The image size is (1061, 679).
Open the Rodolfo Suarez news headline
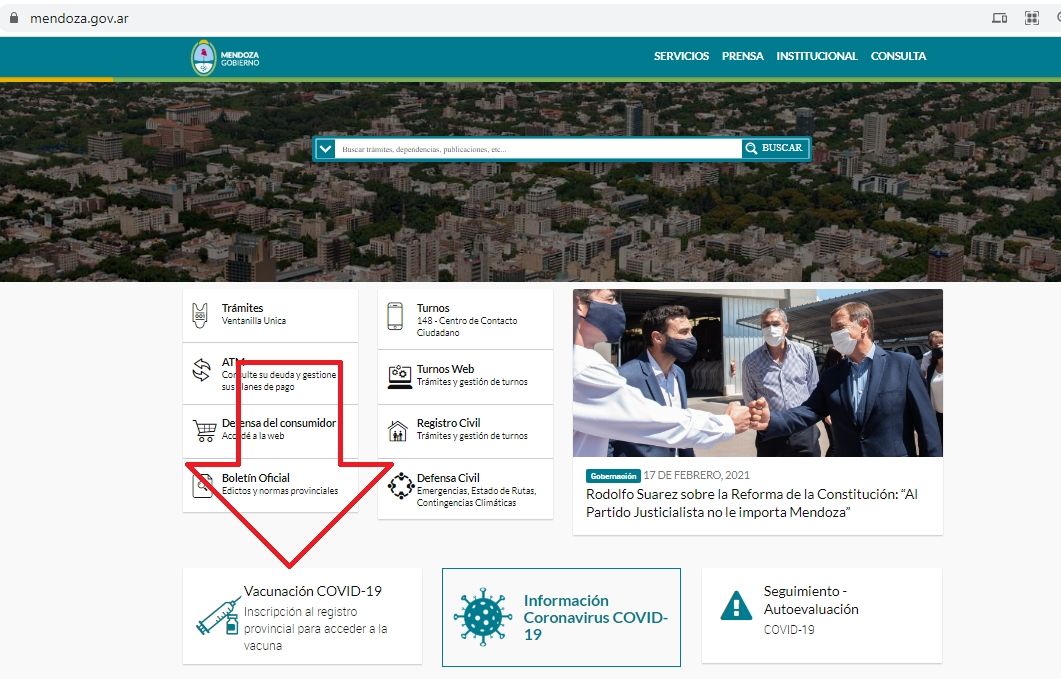point(751,503)
